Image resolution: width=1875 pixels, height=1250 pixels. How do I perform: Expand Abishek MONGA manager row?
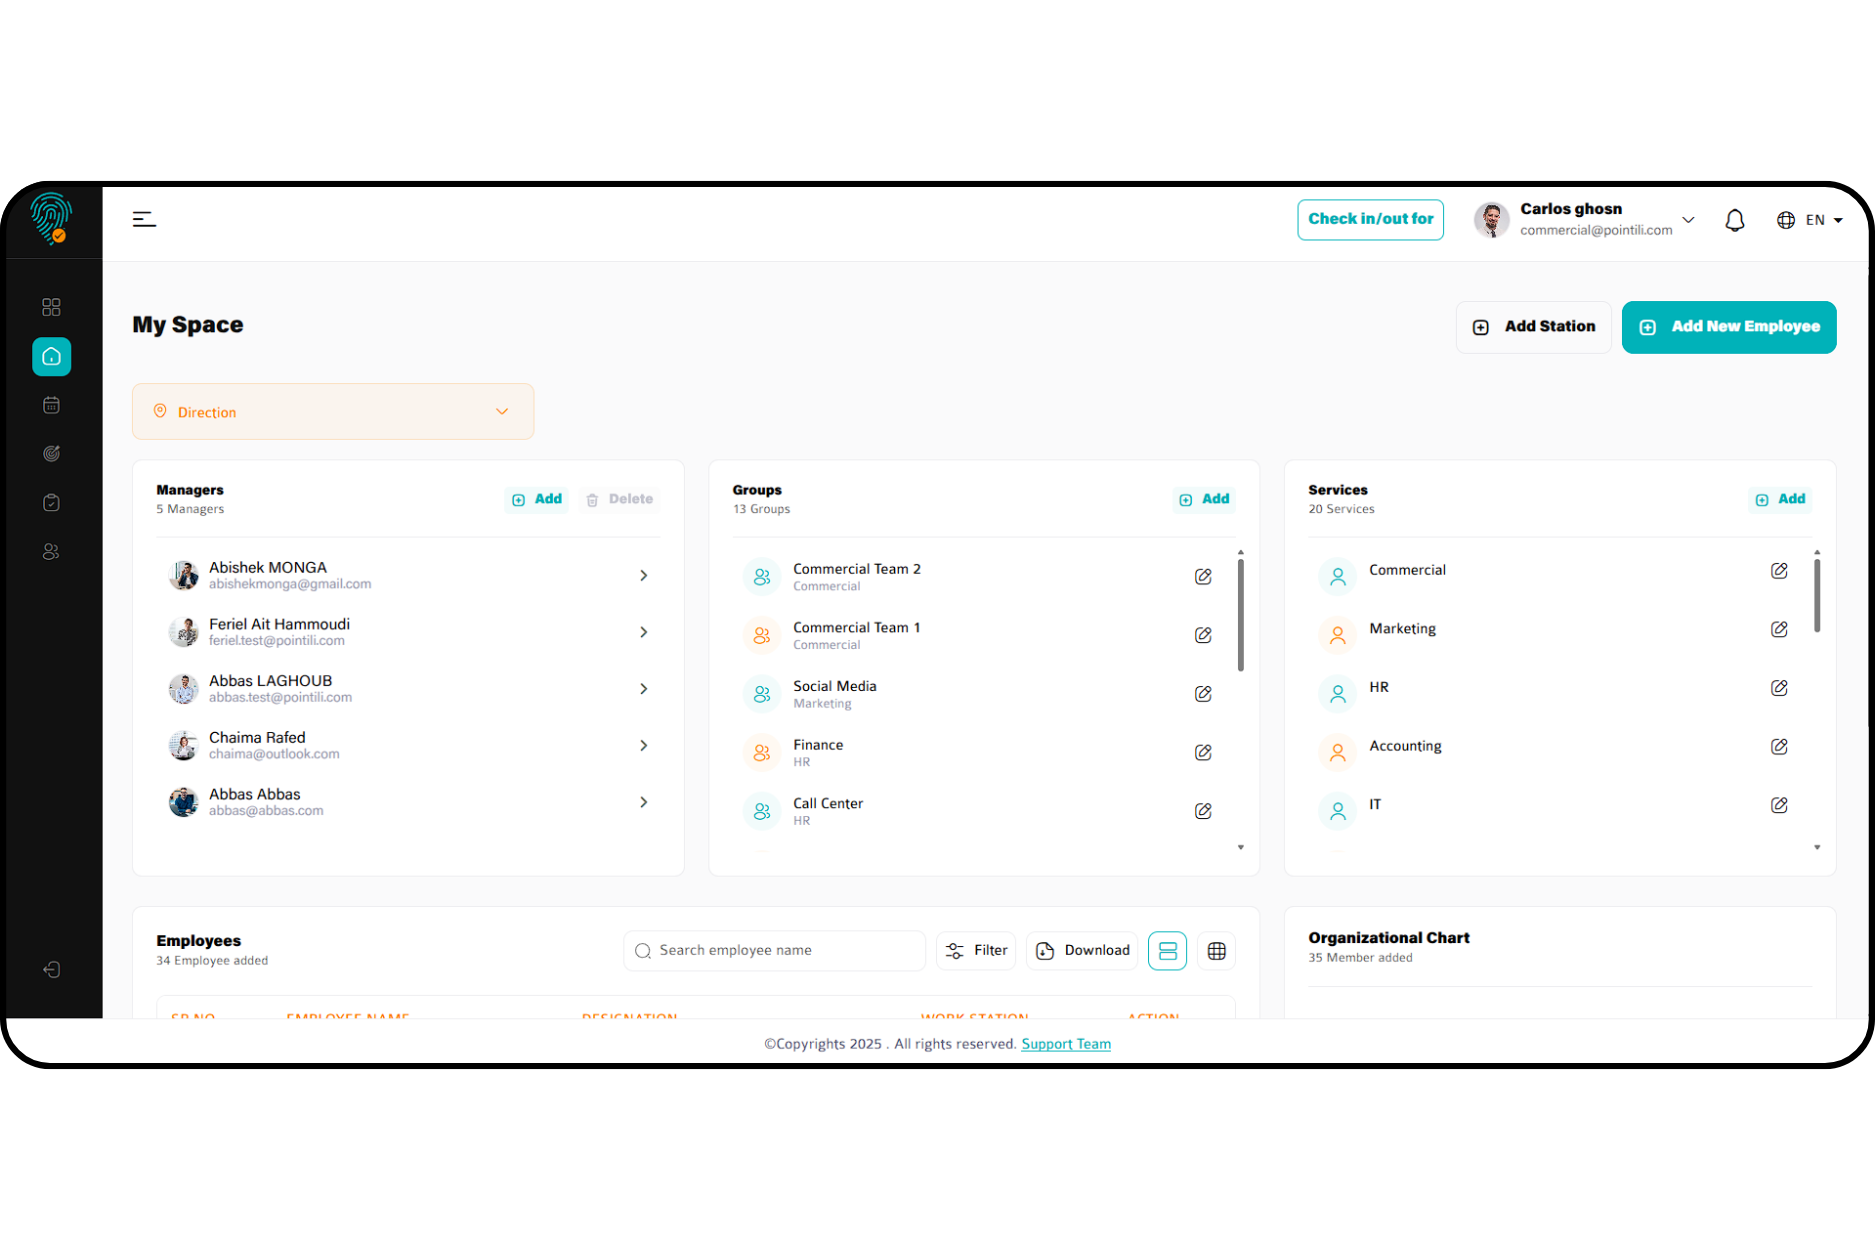coord(643,576)
